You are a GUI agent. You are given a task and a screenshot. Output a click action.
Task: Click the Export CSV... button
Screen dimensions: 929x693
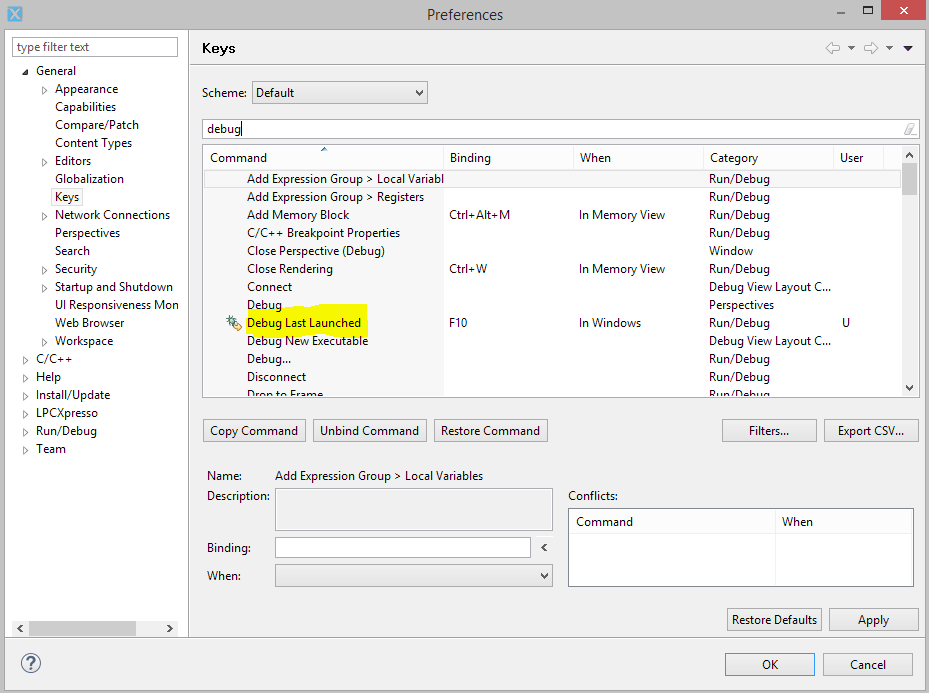871,431
